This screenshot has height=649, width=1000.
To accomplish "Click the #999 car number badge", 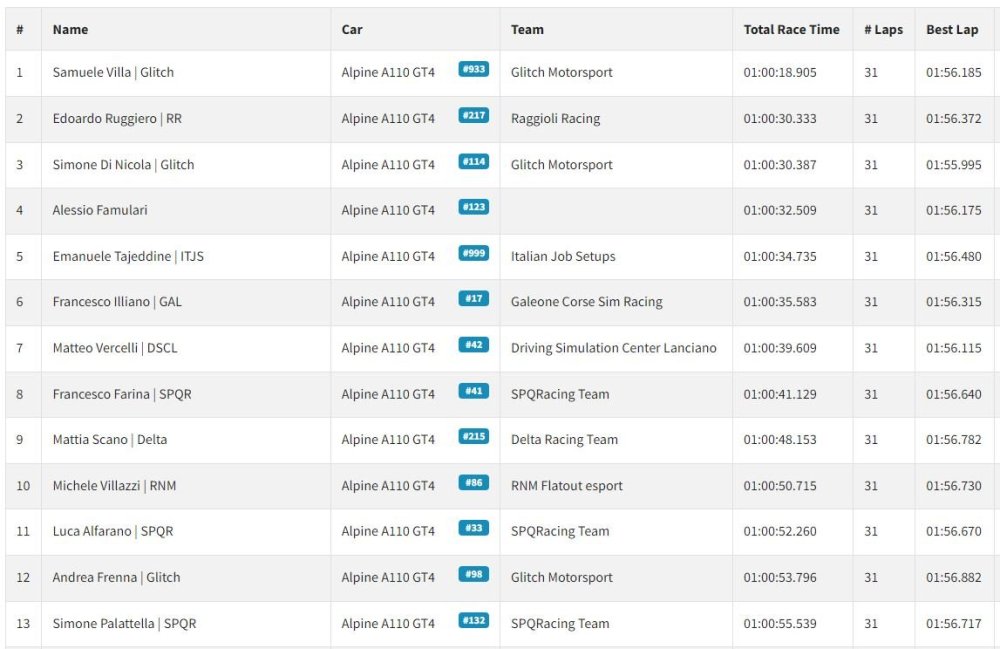I will 473,253.
